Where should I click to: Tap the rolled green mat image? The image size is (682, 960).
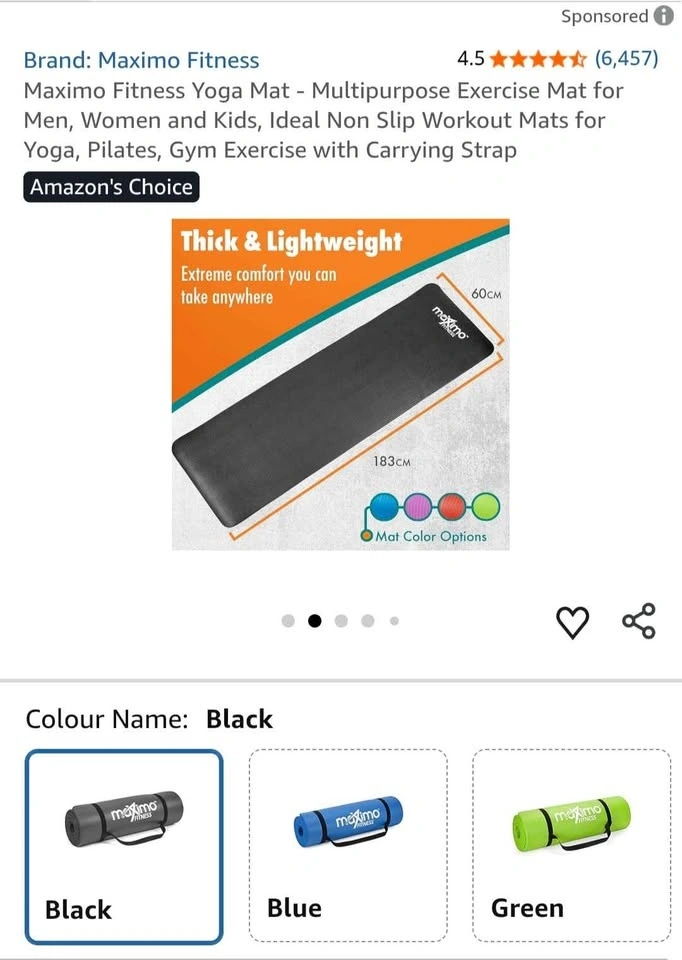[571, 823]
